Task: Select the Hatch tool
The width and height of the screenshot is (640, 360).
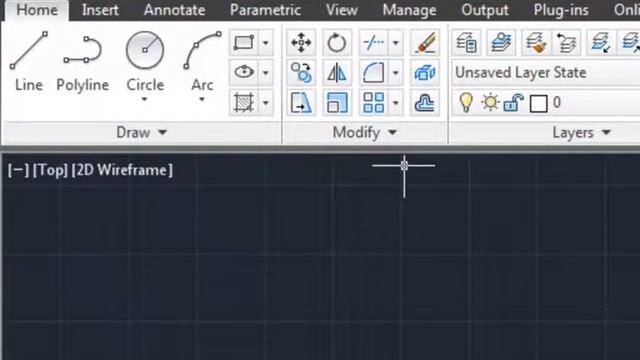Action: tap(243, 102)
